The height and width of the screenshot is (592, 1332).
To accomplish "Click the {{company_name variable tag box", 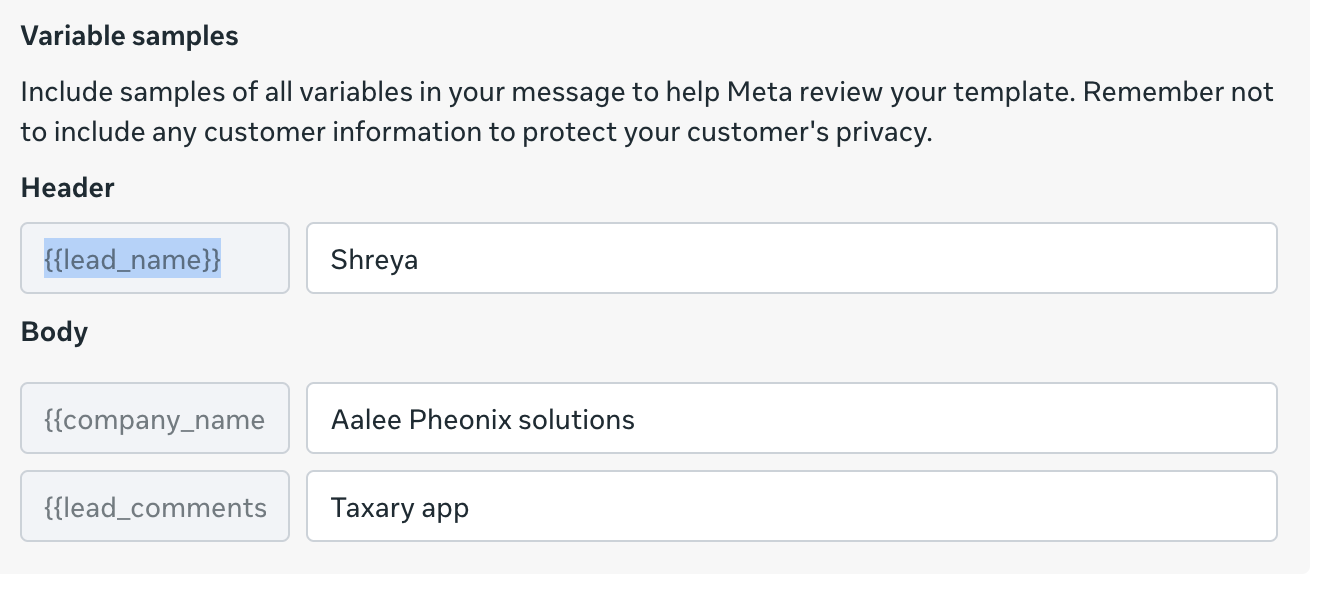I will coord(155,418).
